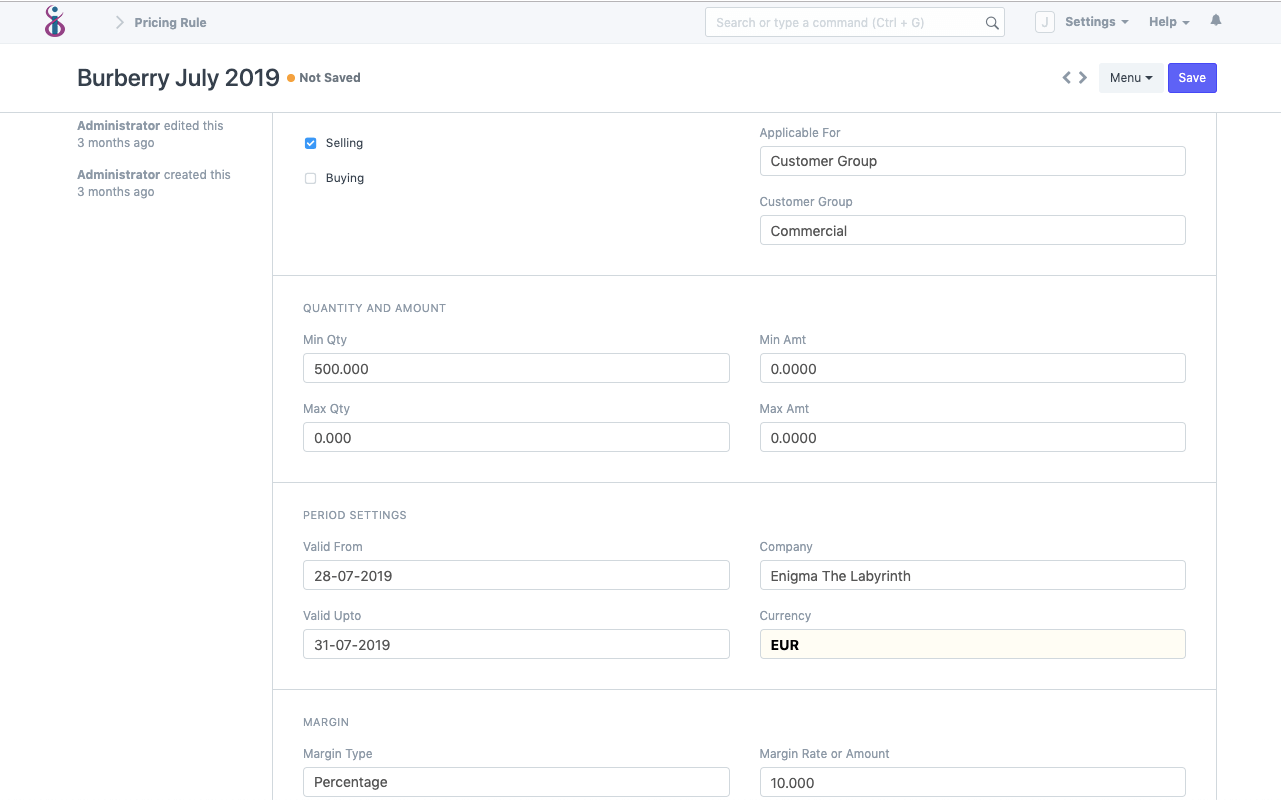The height and width of the screenshot is (800, 1281).
Task: Enable the Buying checkbox
Action: [x=310, y=178]
